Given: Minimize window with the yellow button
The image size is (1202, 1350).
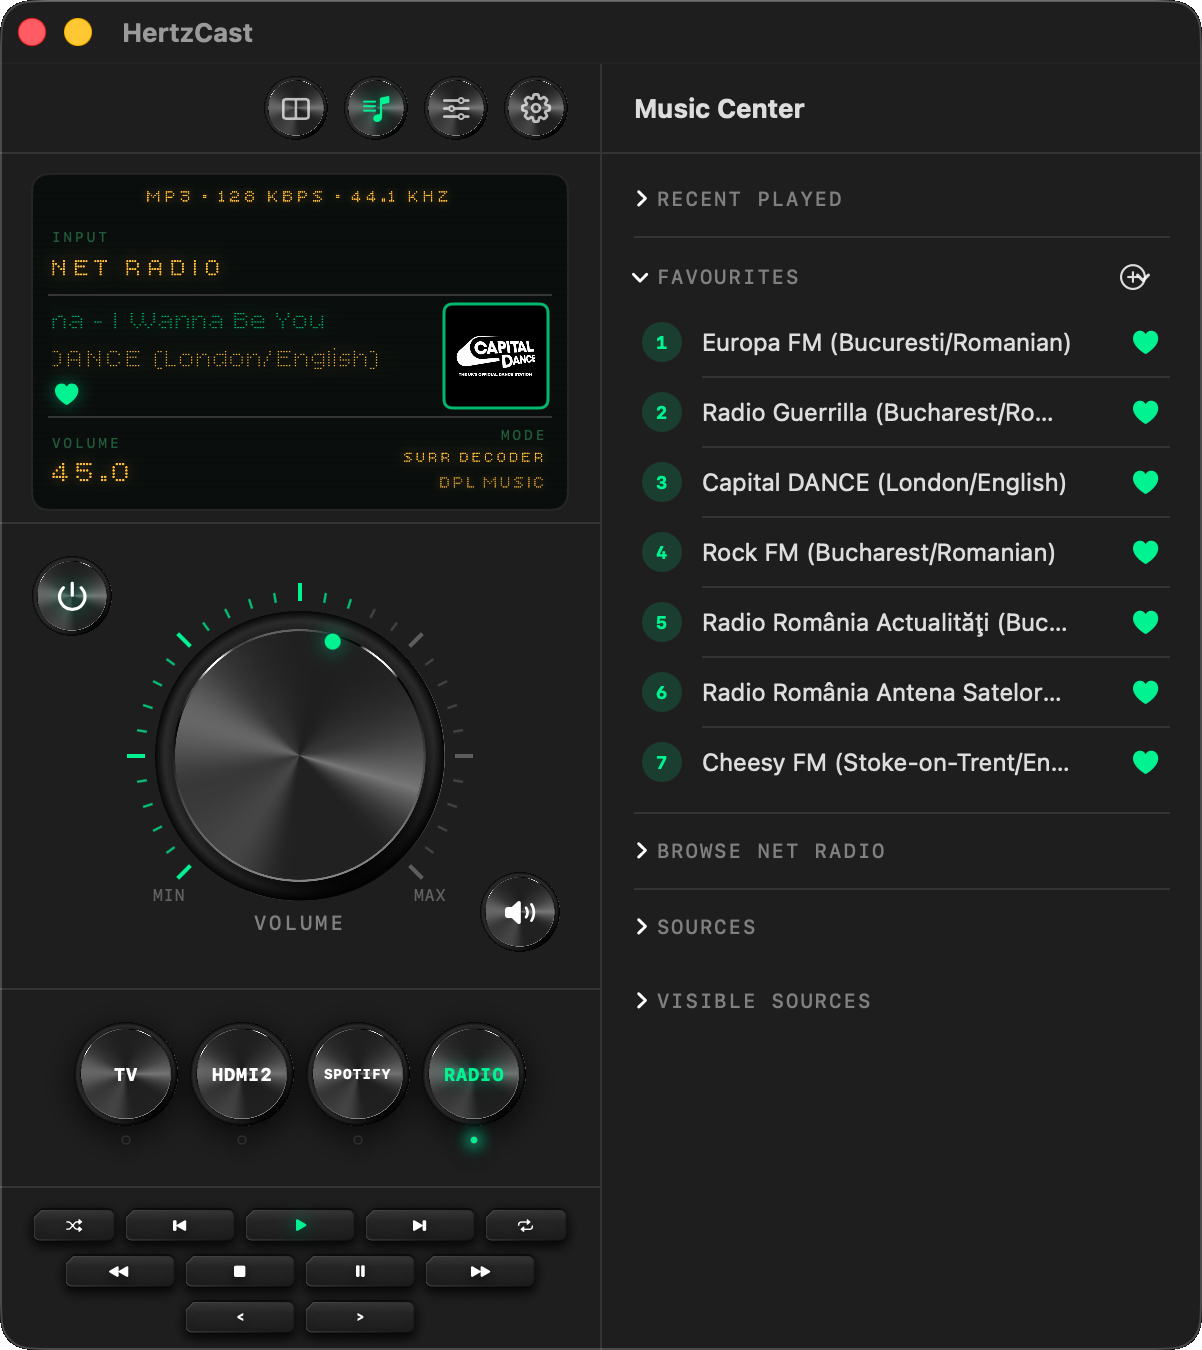Looking at the screenshot, I should (x=78, y=33).
